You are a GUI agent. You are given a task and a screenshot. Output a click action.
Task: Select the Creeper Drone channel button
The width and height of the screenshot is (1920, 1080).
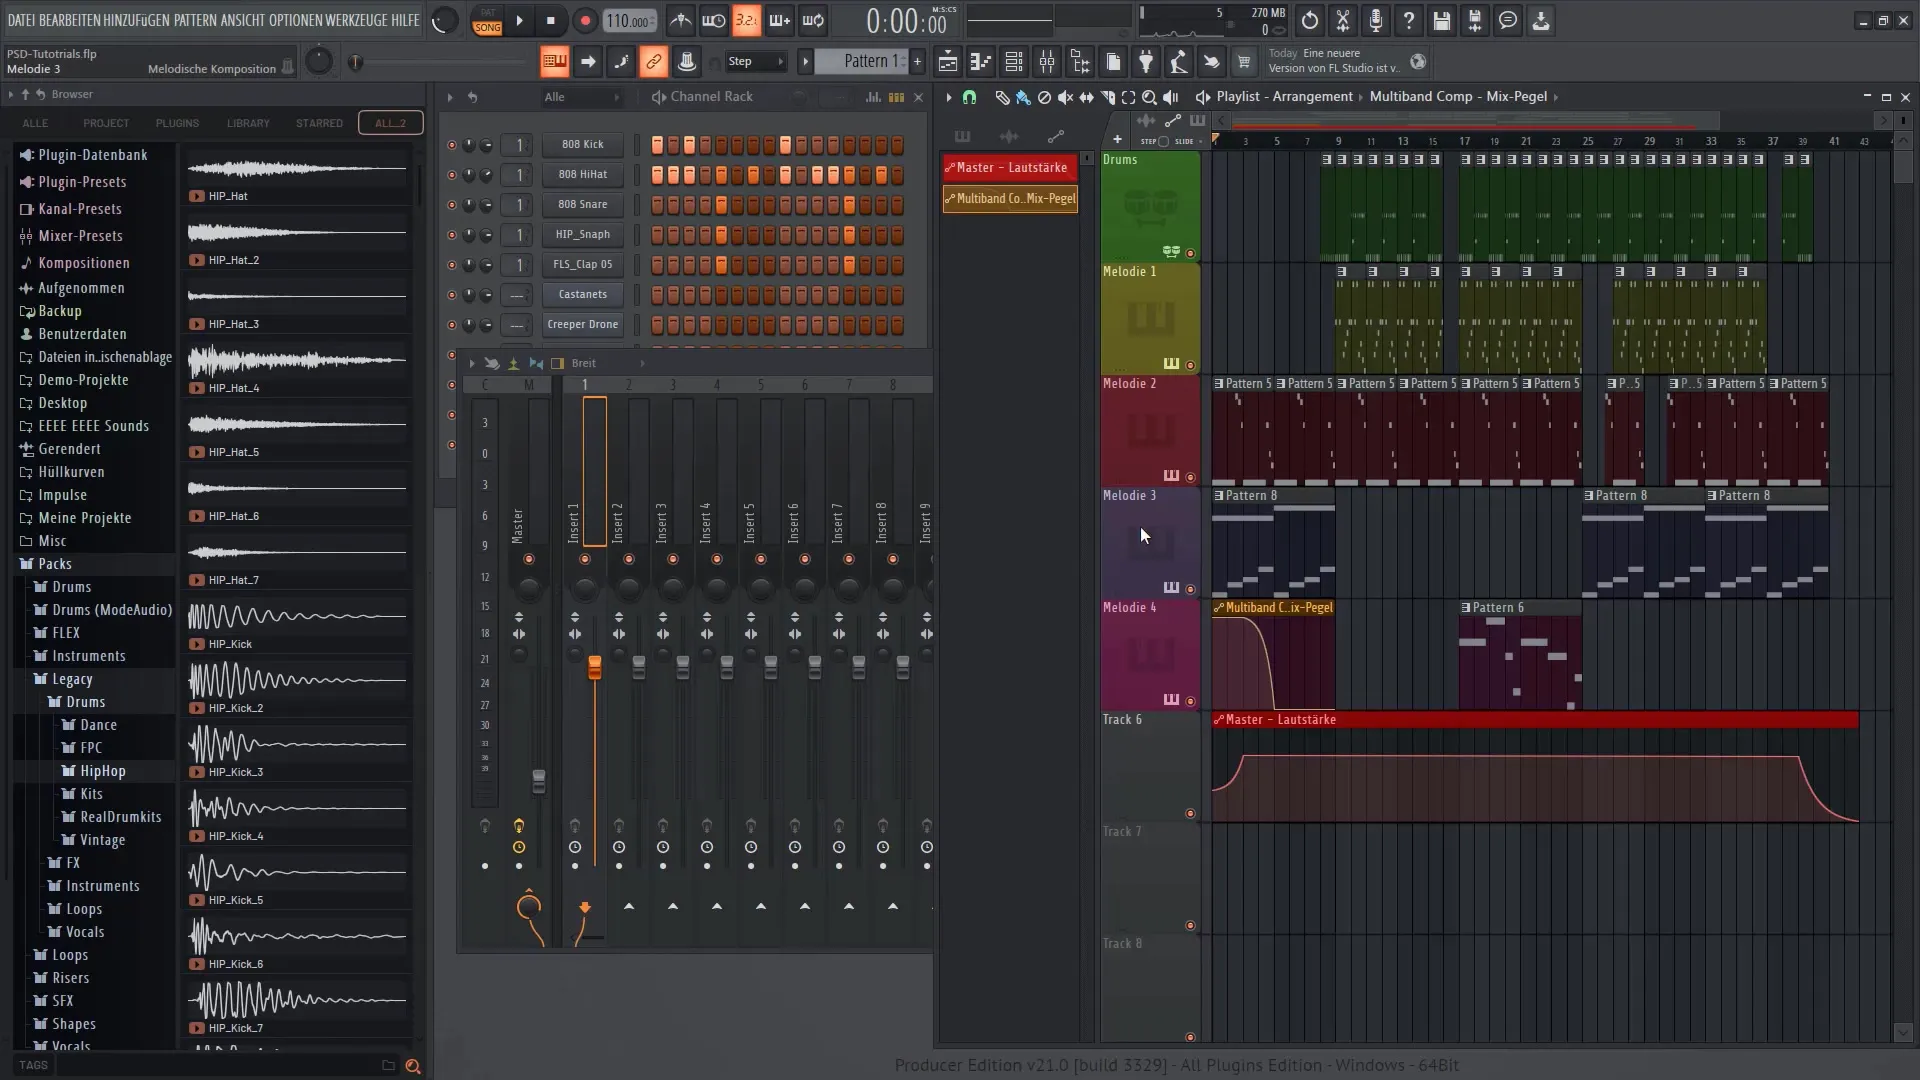(x=583, y=325)
